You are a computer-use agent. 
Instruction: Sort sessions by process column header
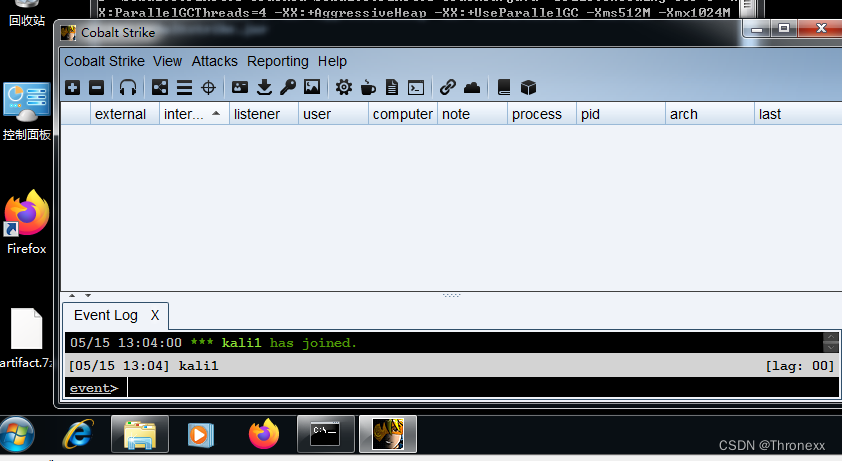tap(542, 114)
